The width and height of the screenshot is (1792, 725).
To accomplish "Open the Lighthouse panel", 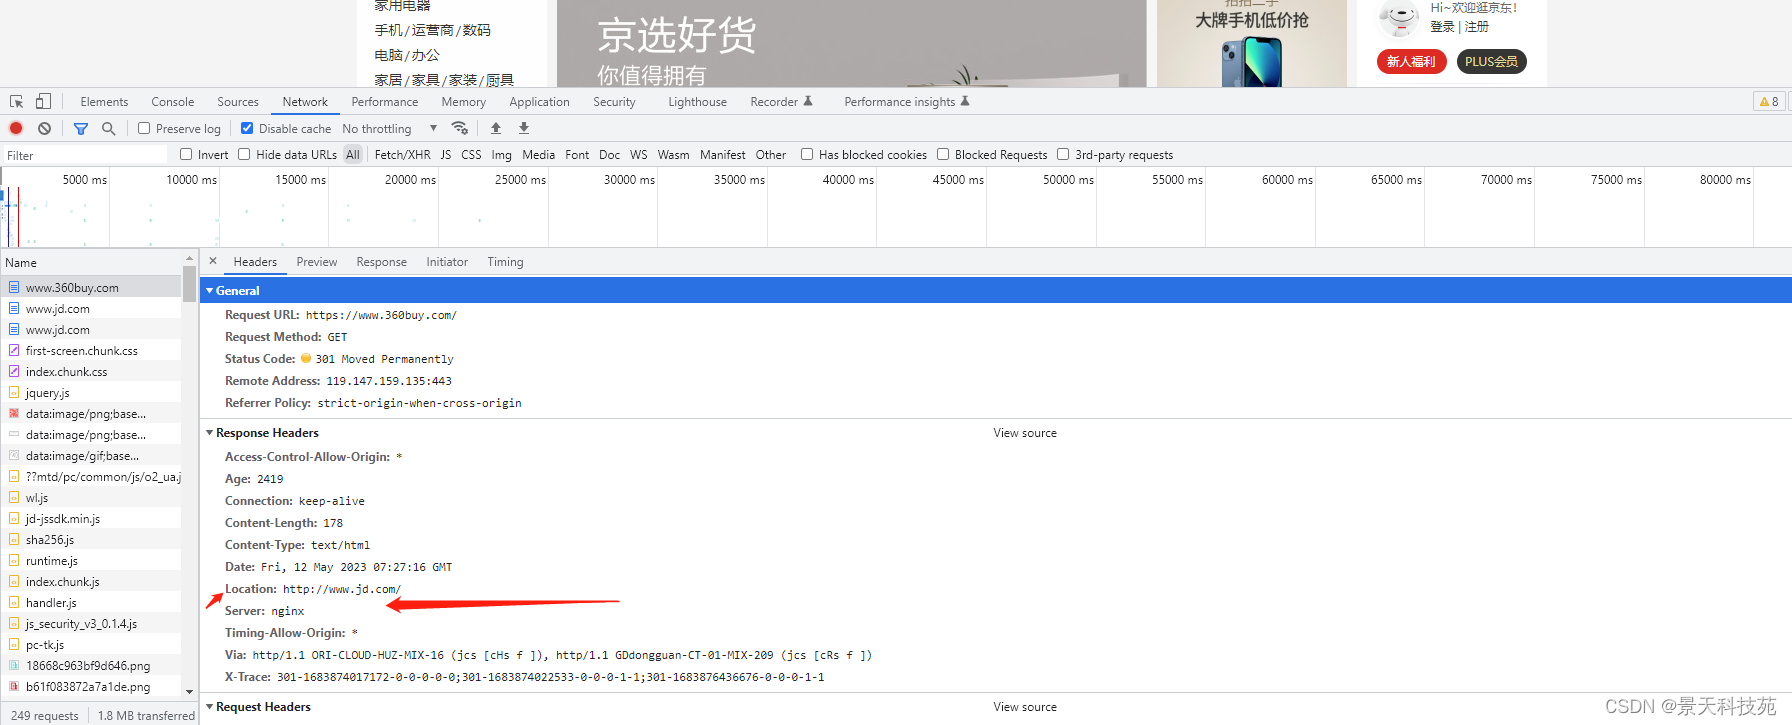I will point(697,102).
